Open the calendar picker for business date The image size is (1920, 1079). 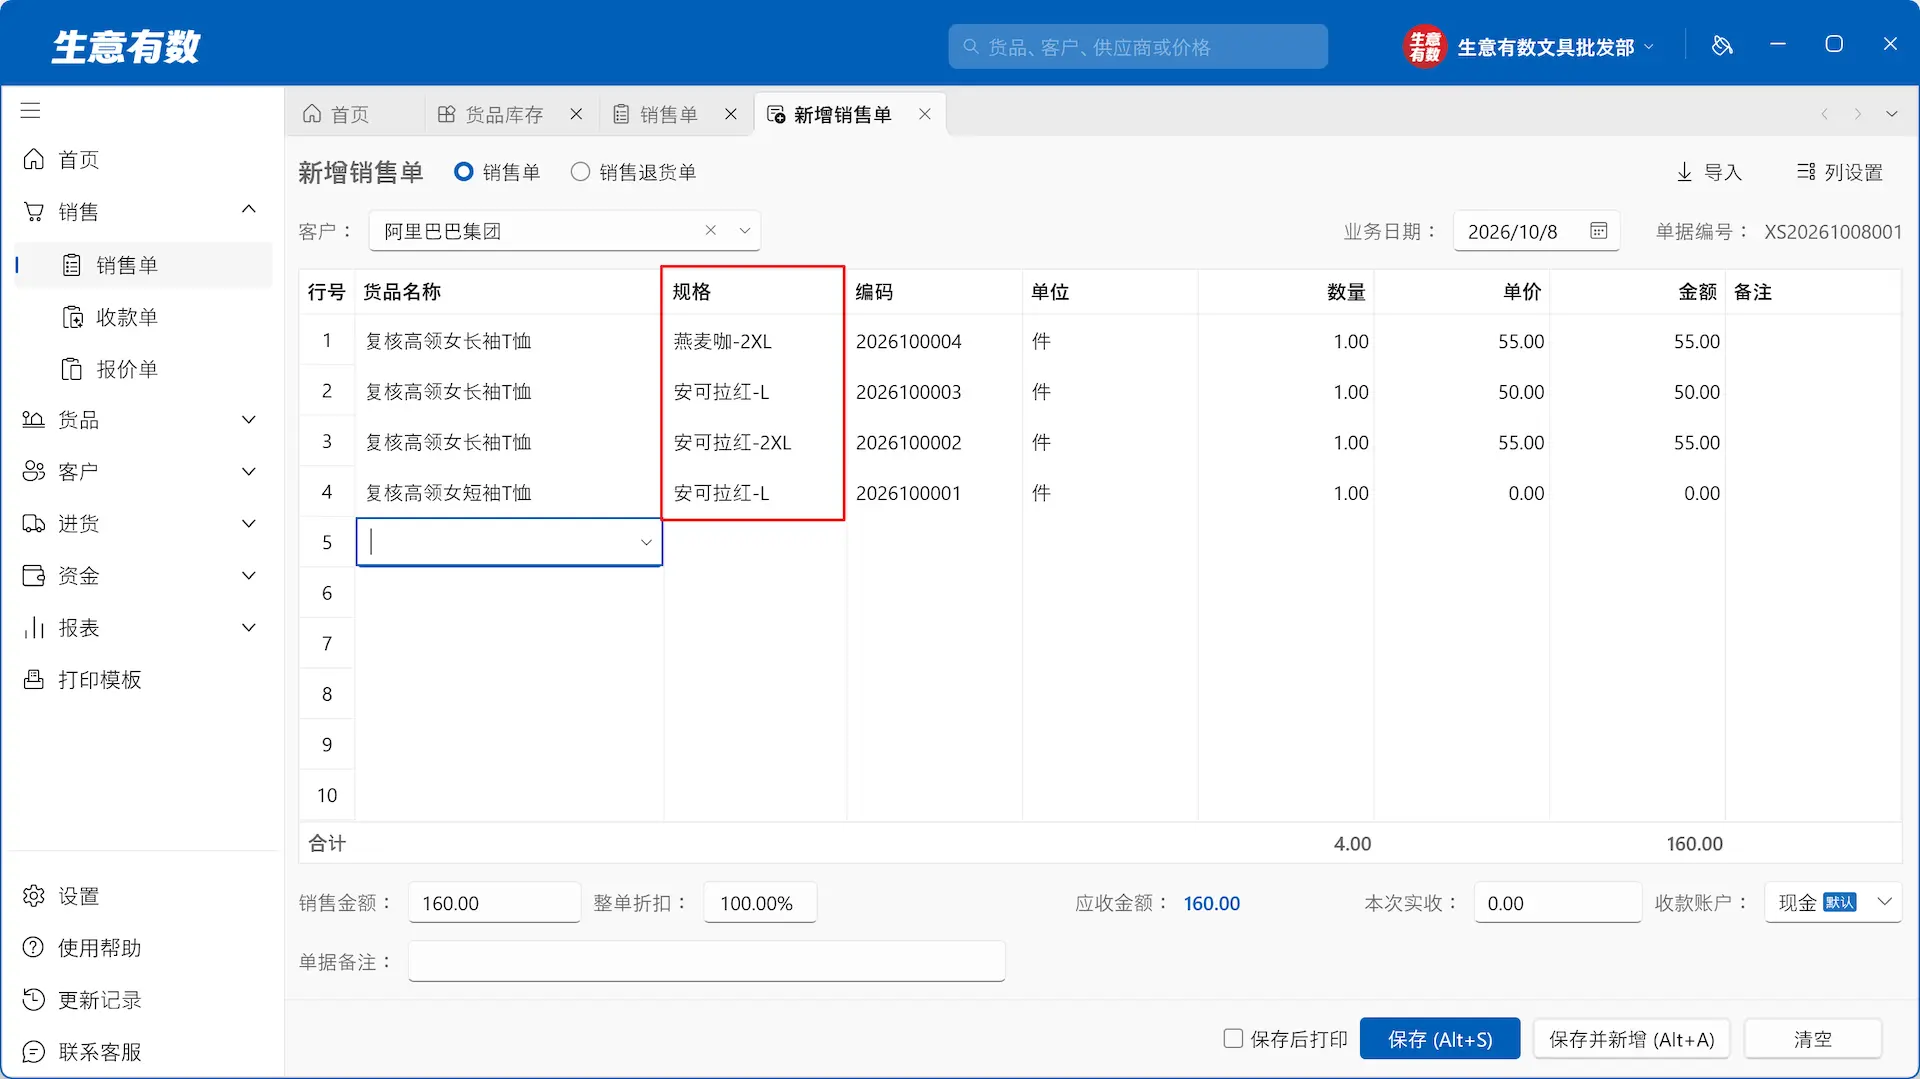coord(1598,231)
